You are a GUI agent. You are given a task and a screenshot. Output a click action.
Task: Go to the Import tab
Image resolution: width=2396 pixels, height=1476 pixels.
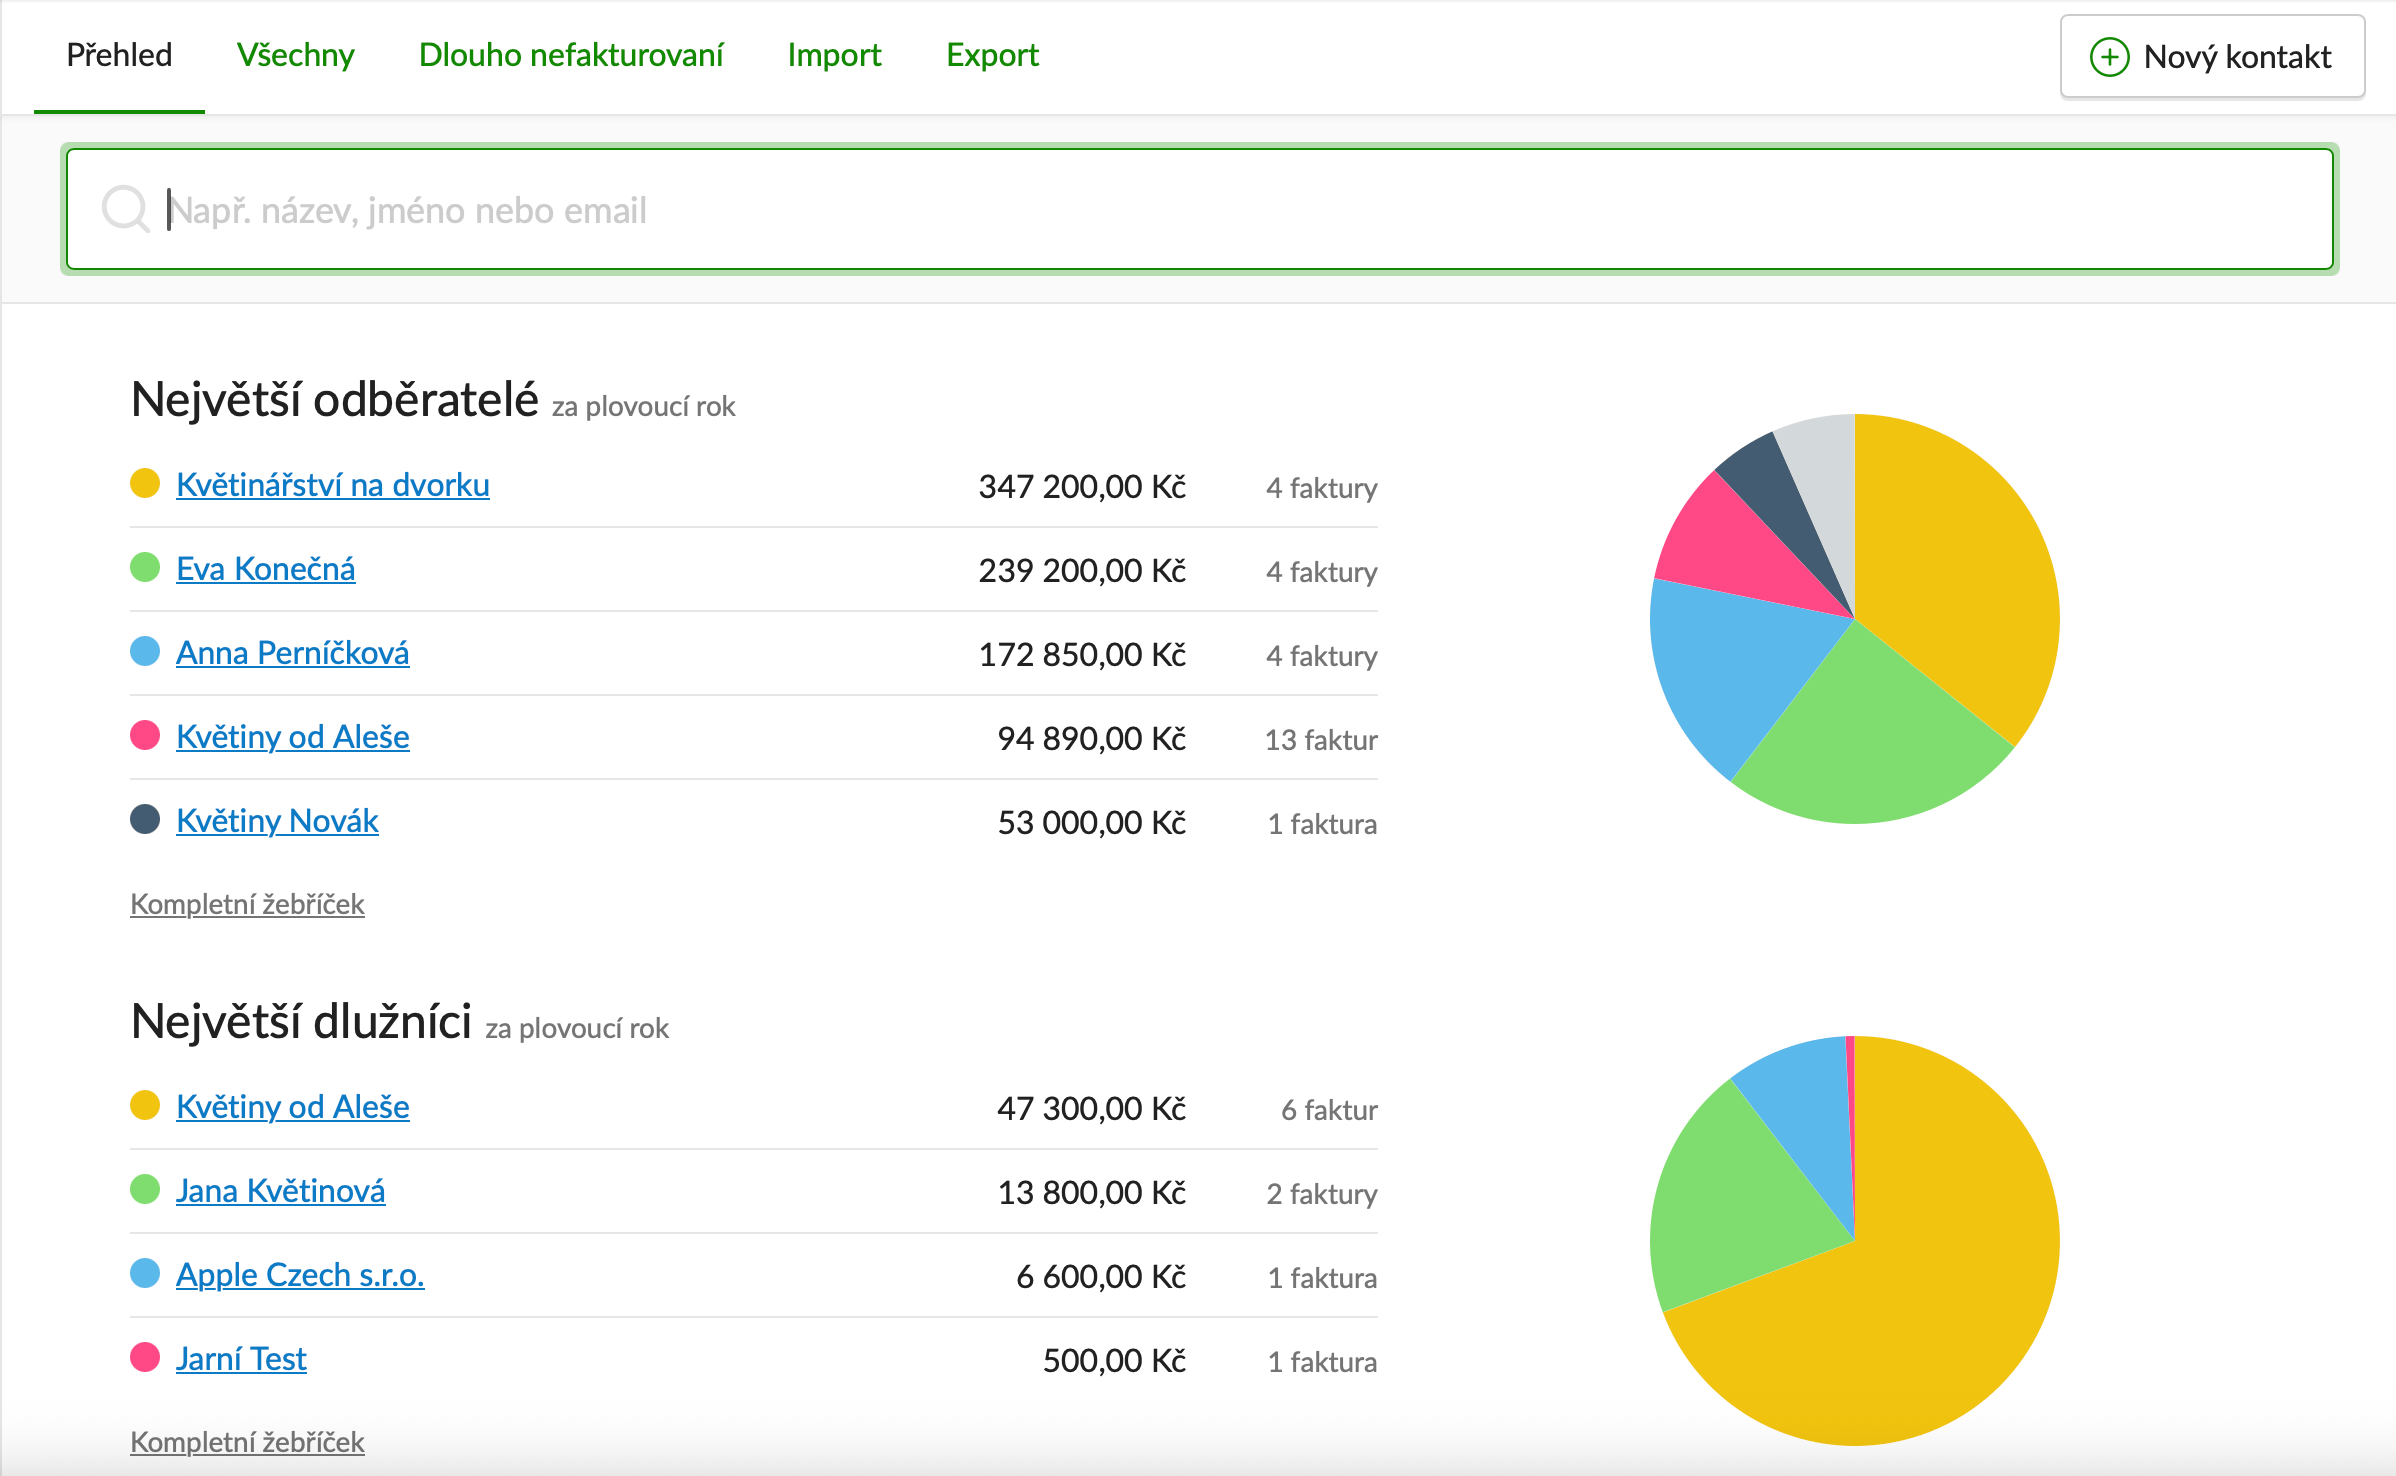pyautogui.click(x=834, y=55)
